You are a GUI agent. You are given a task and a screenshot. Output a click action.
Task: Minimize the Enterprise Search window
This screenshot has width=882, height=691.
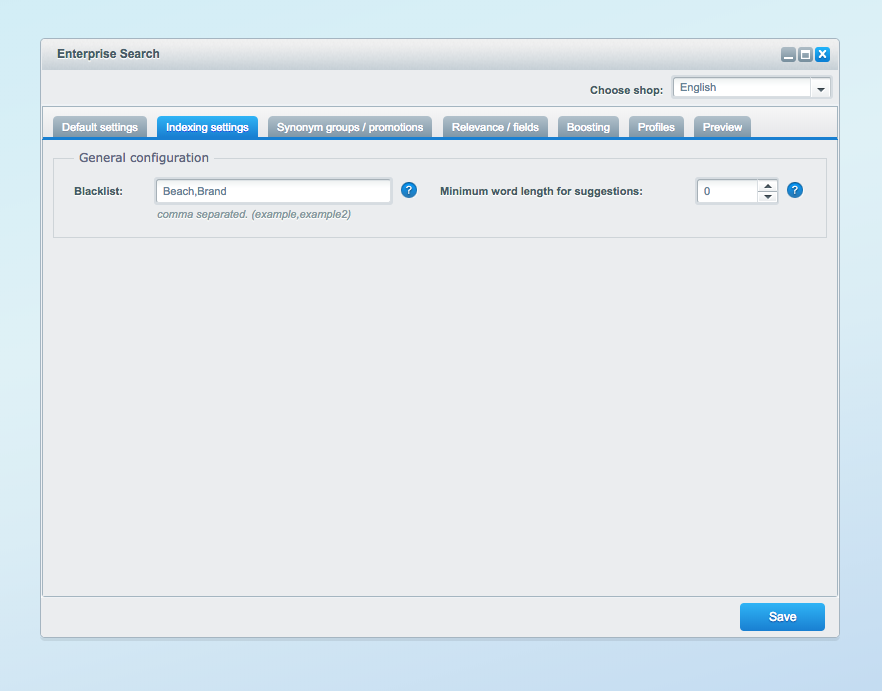pos(788,55)
